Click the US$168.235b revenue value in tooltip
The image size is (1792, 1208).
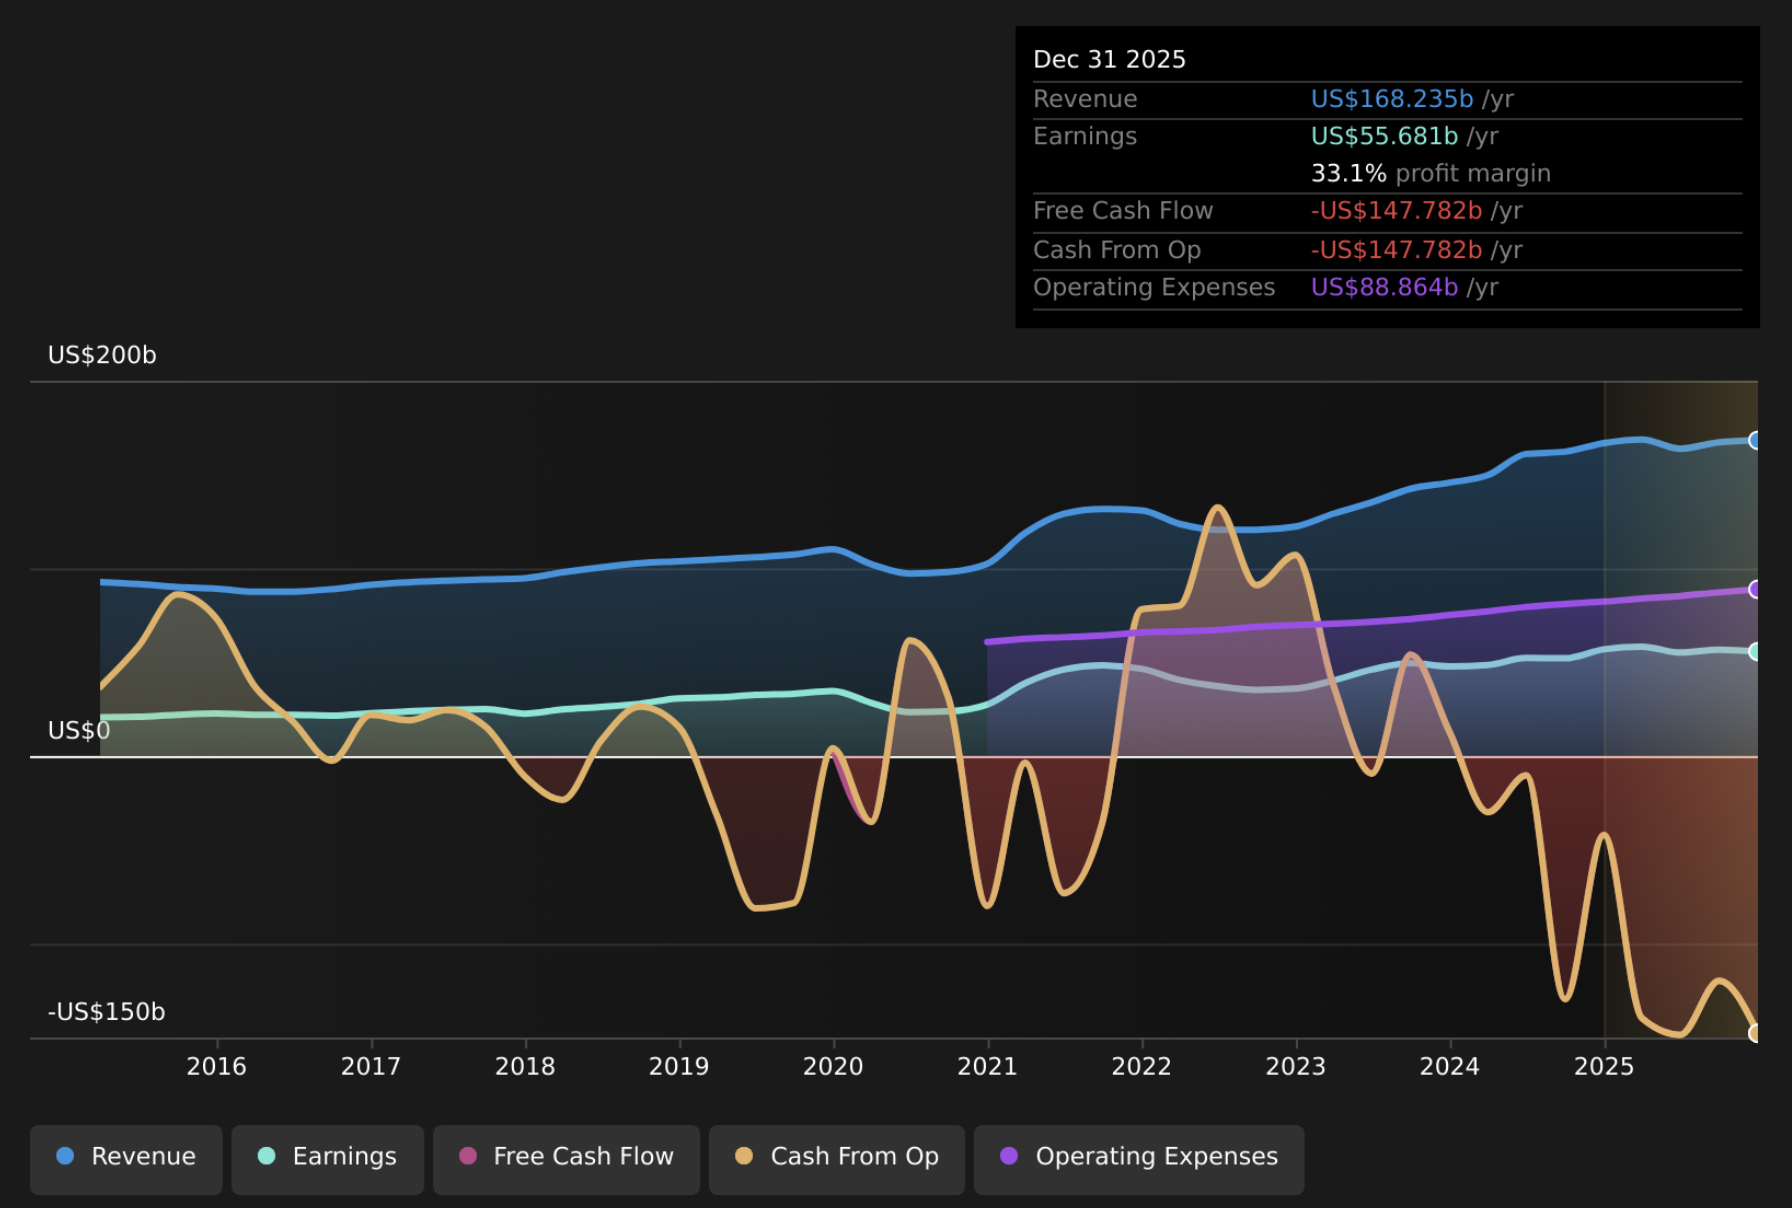(1392, 99)
